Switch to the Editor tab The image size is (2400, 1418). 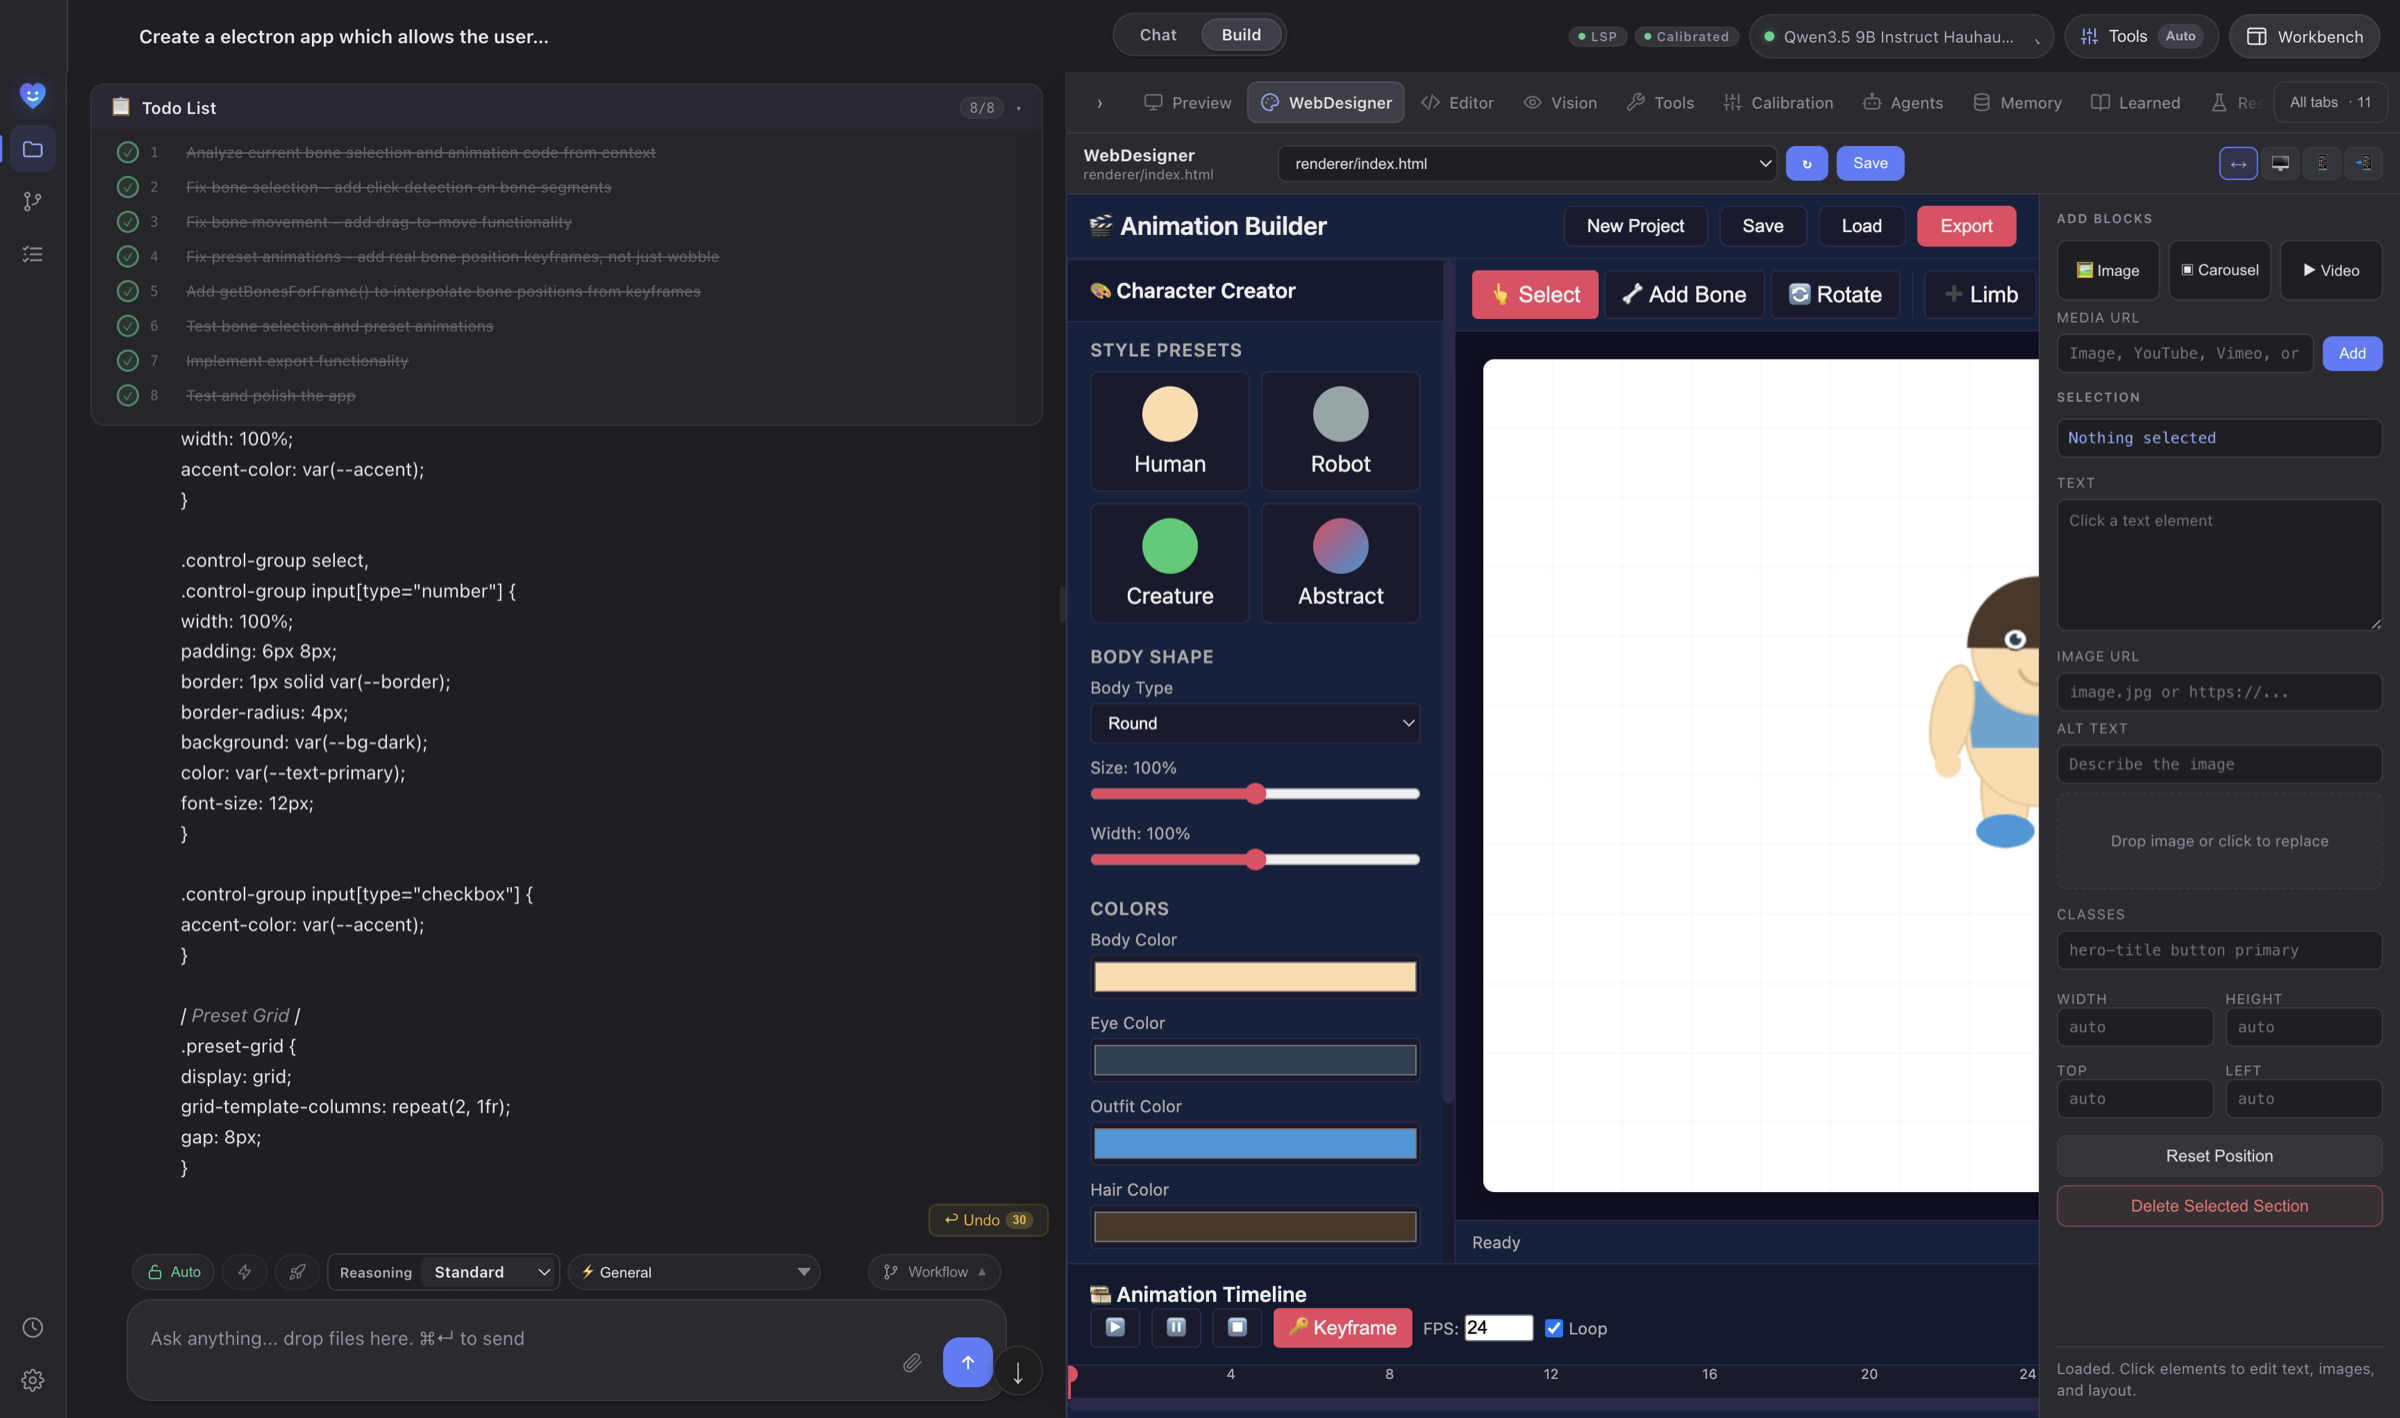[1457, 102]
